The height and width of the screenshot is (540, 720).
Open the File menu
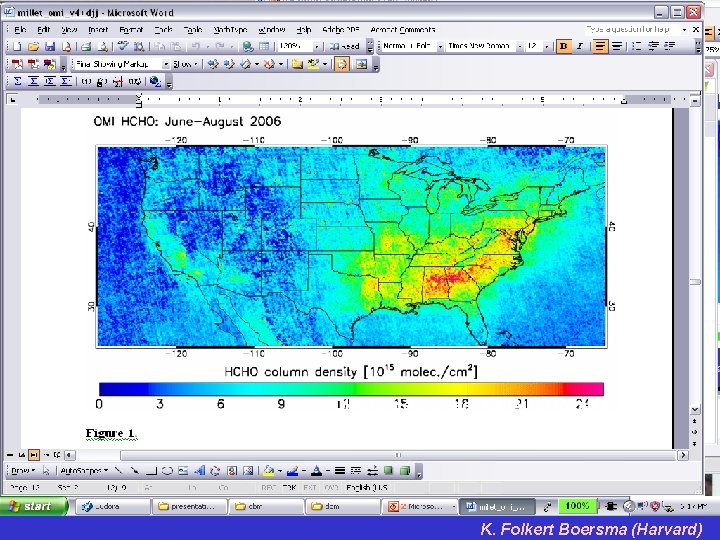coord(20,29)
